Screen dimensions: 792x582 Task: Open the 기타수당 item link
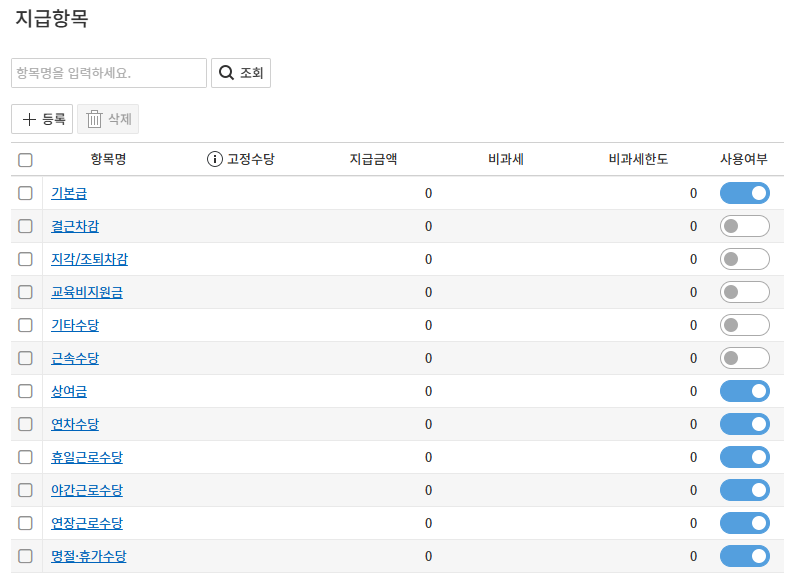(x=75, y=325)
